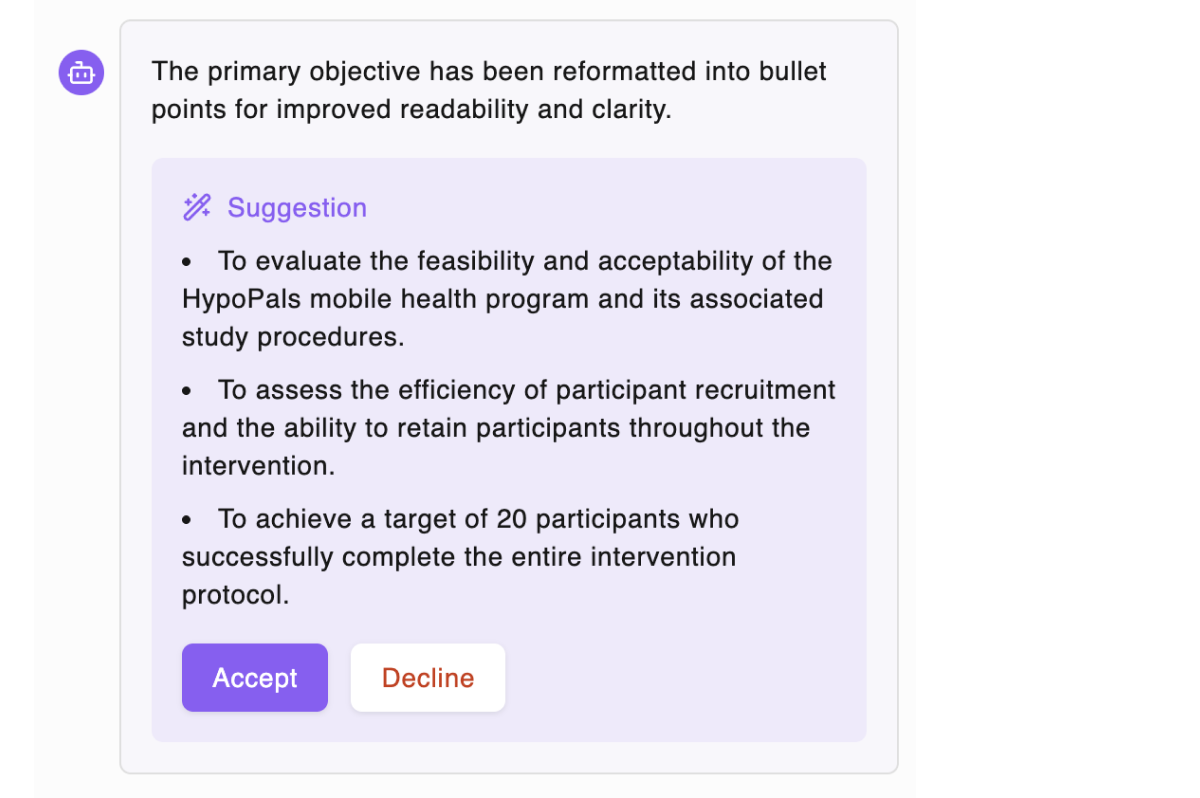This screenshot has width=1200, height=798.
Task: Click the bullet about participant recruitment efficiency
Action: 507,427
